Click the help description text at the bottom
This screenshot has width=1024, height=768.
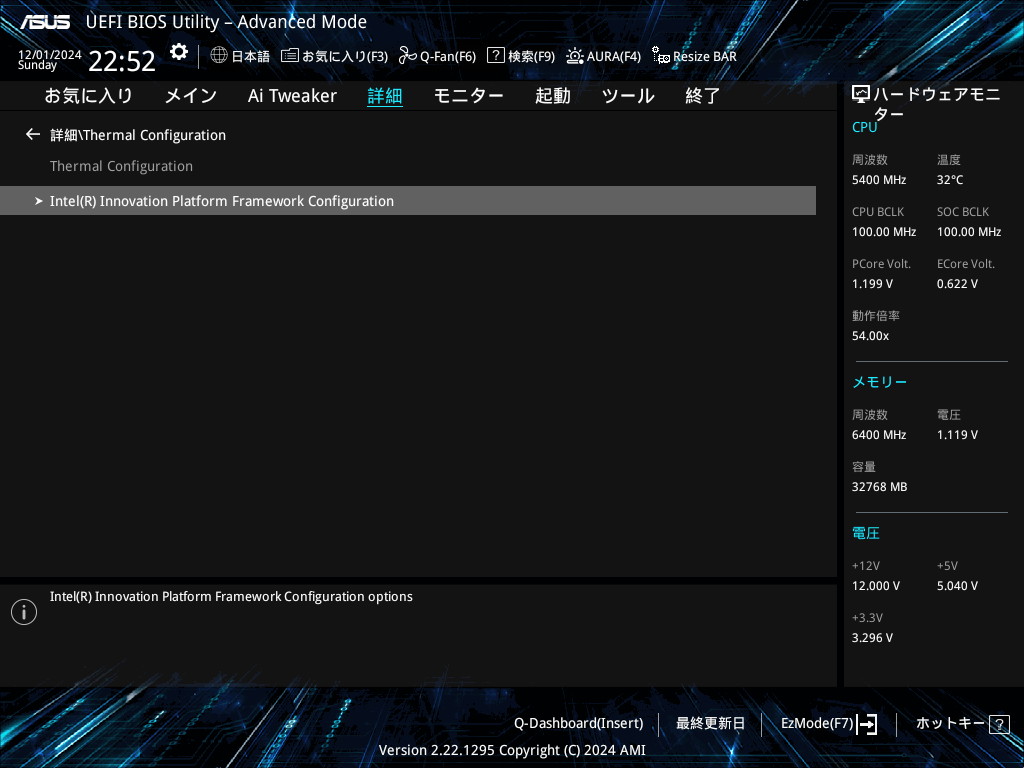coord(231,596)
